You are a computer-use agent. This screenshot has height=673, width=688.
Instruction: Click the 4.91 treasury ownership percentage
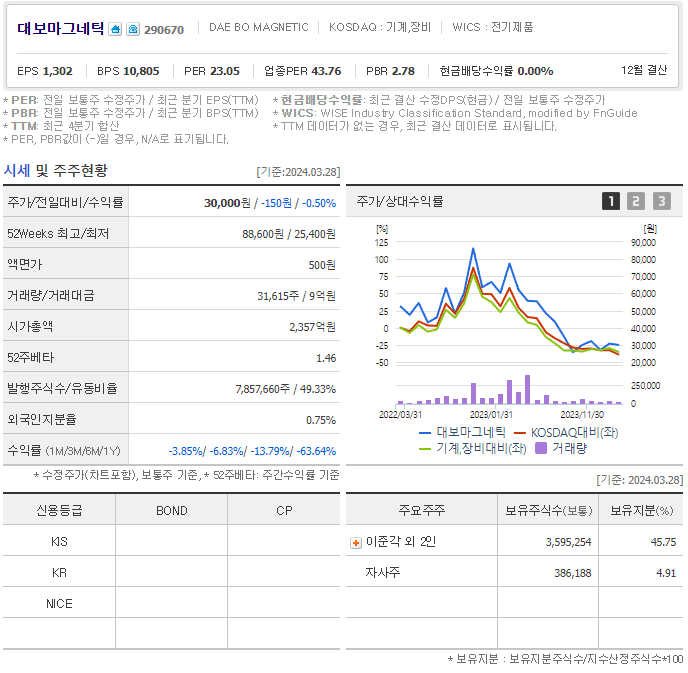666,573
